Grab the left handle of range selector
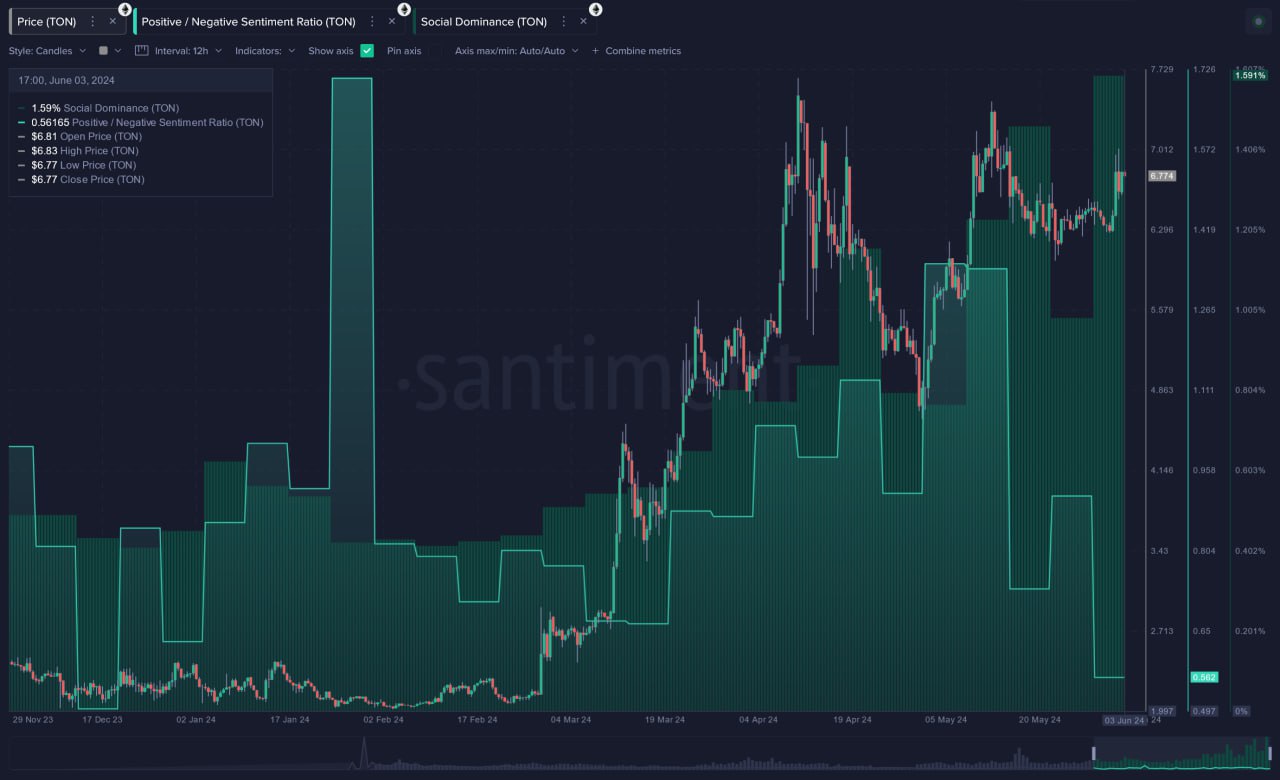 tap(1094, 753)
